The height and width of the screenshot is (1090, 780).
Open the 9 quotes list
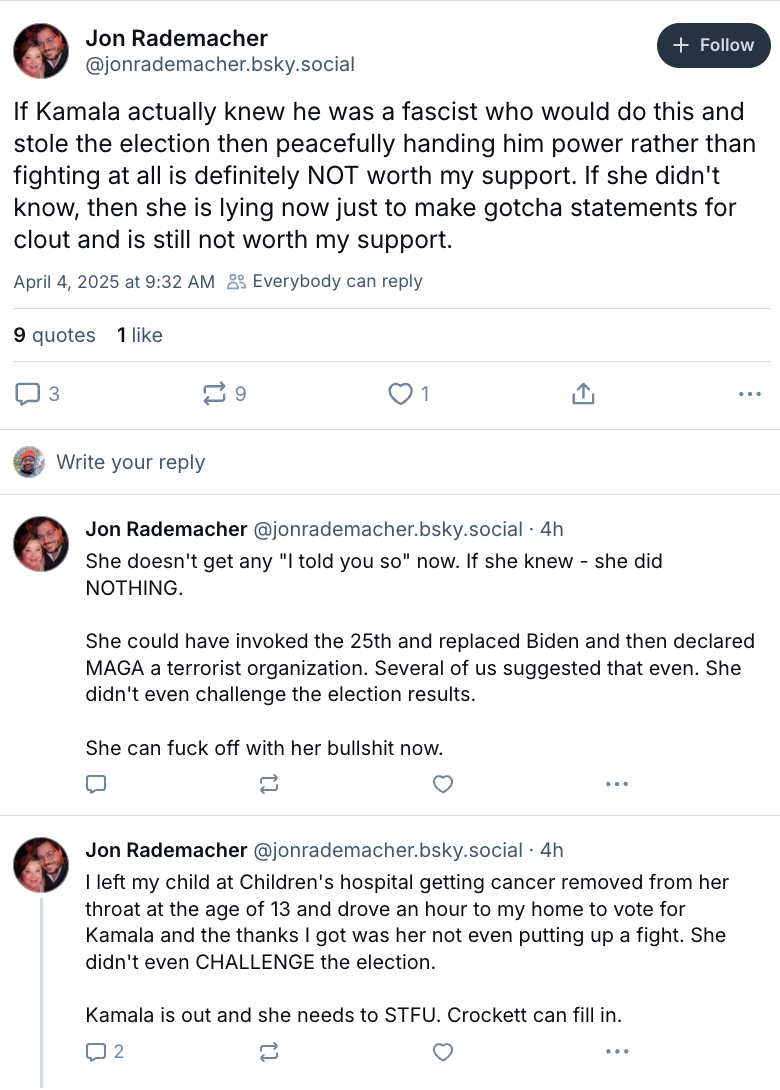pos(54,335)
